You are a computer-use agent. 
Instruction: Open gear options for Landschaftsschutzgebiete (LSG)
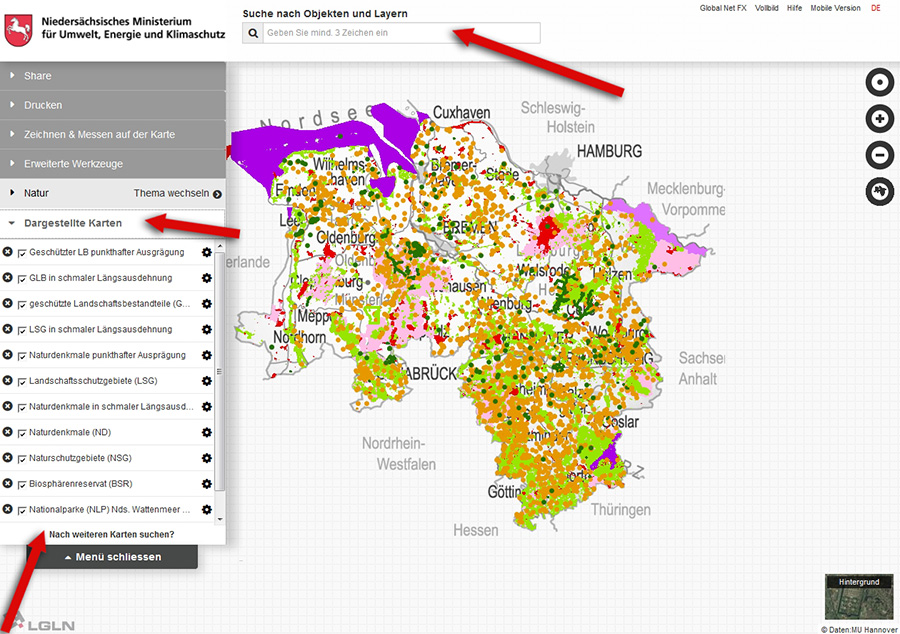pos(207,381)
